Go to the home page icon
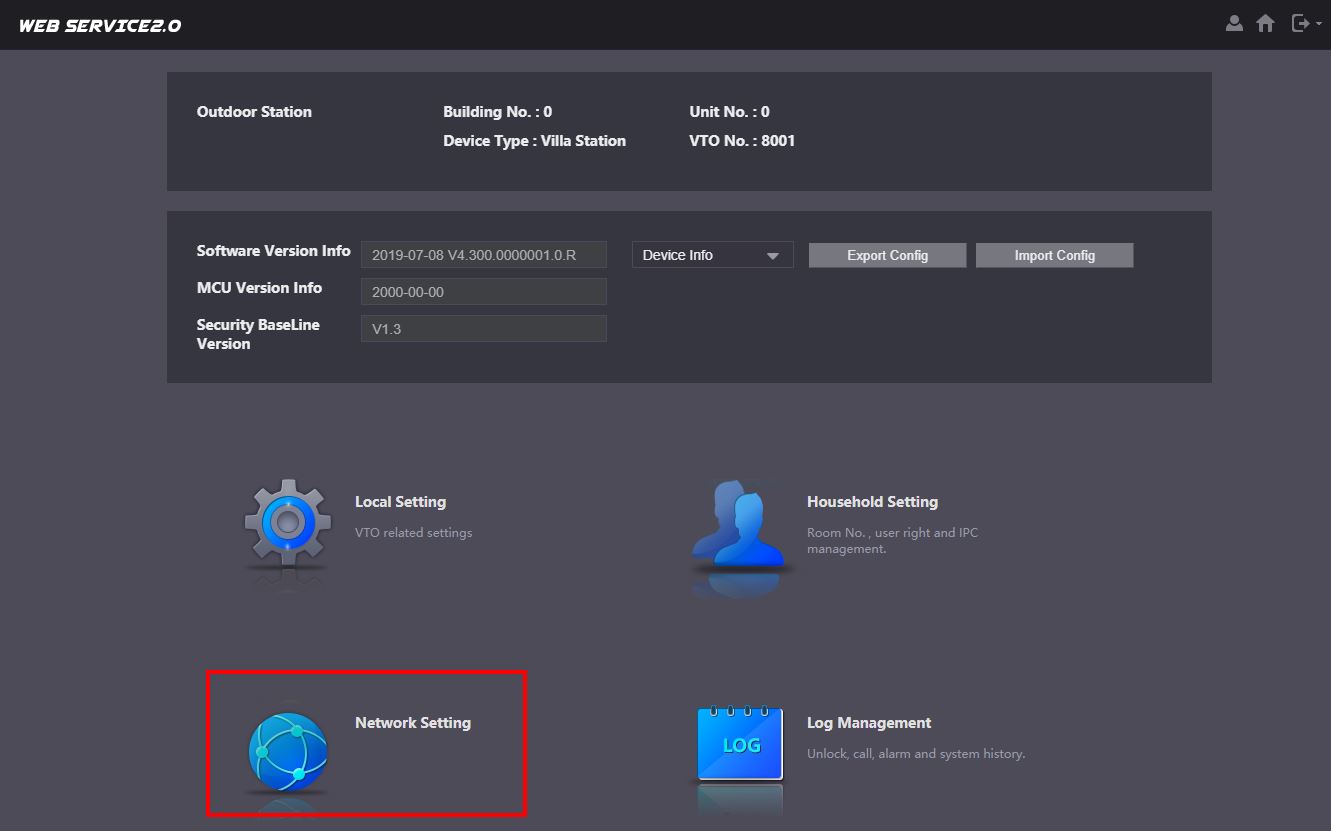Viewport: 1331px width, 831px height. point(1265,23)
